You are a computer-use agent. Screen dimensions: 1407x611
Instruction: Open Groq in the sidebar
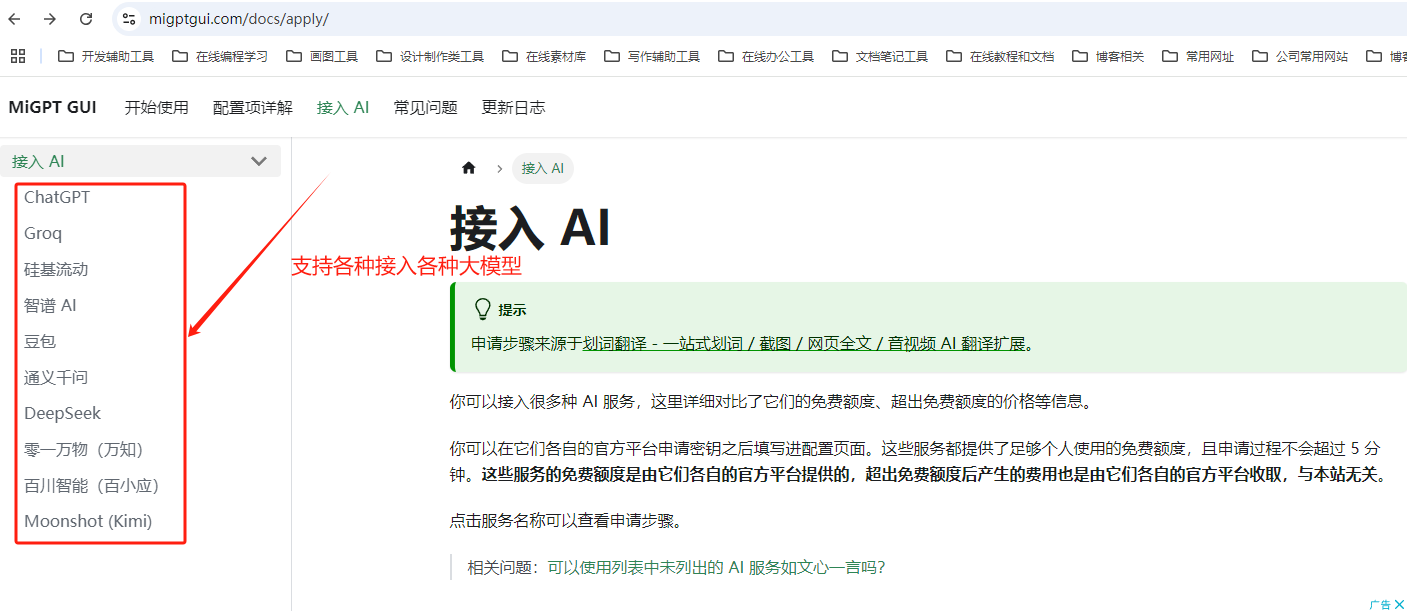(x=43, y=233)
